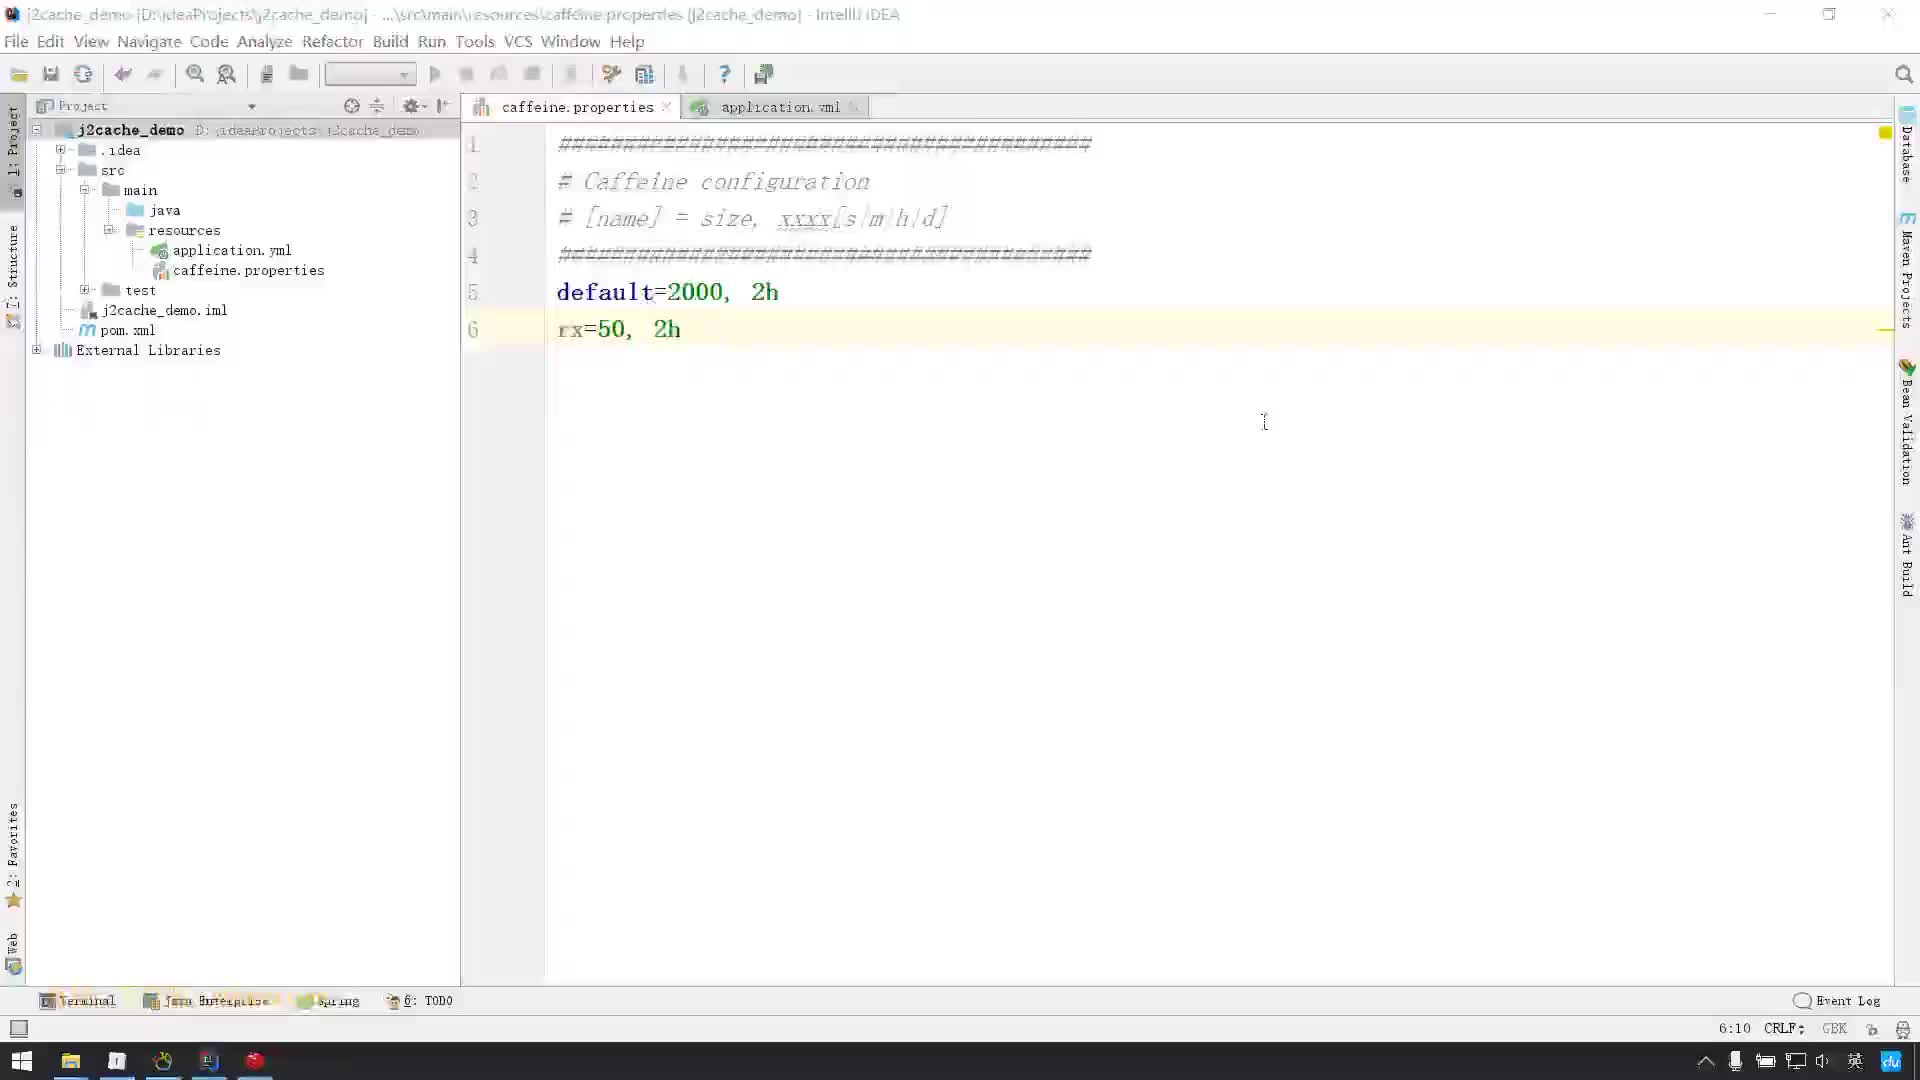
Task: Open the VCS menu
Action: [x=517, y=41]
